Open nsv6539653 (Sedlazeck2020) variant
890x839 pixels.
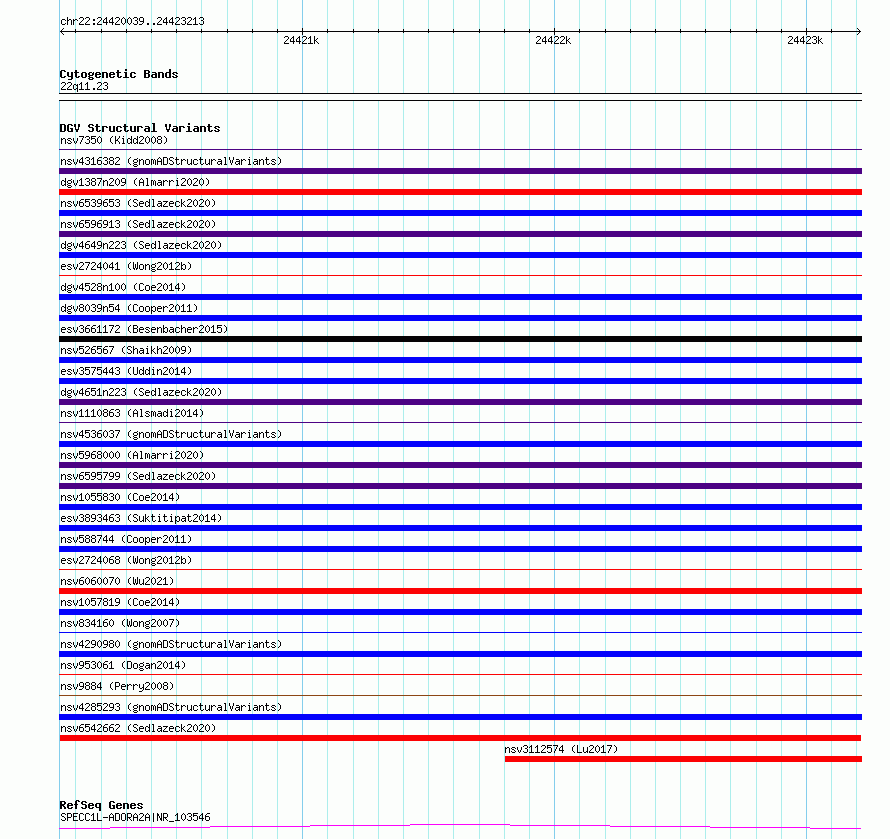point(138,203)
